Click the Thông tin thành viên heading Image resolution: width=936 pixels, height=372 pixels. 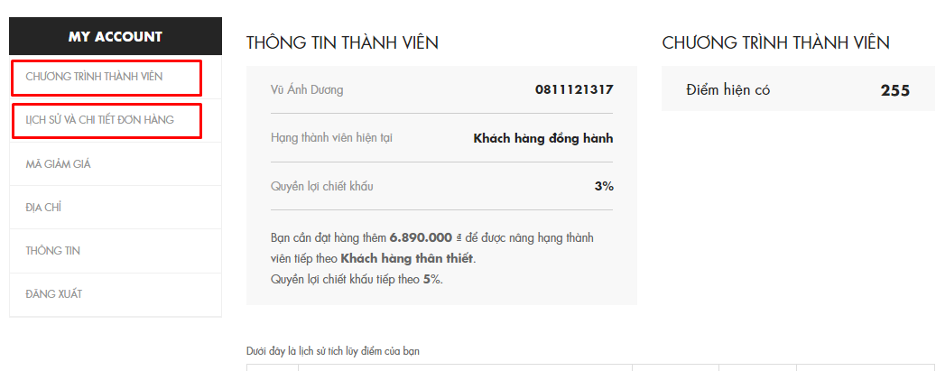pyautogui.click(x=342, y=43)
